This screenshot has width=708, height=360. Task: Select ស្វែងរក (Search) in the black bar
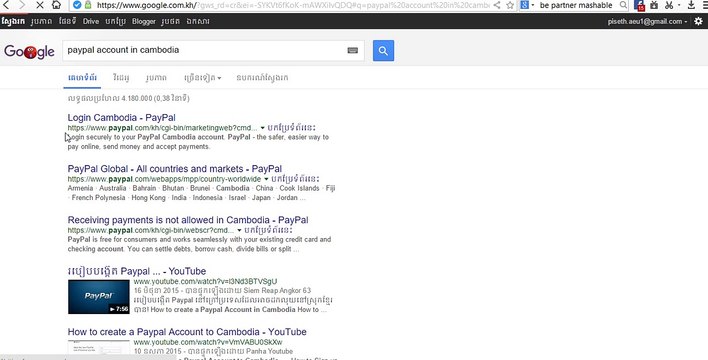click(13, 21)
